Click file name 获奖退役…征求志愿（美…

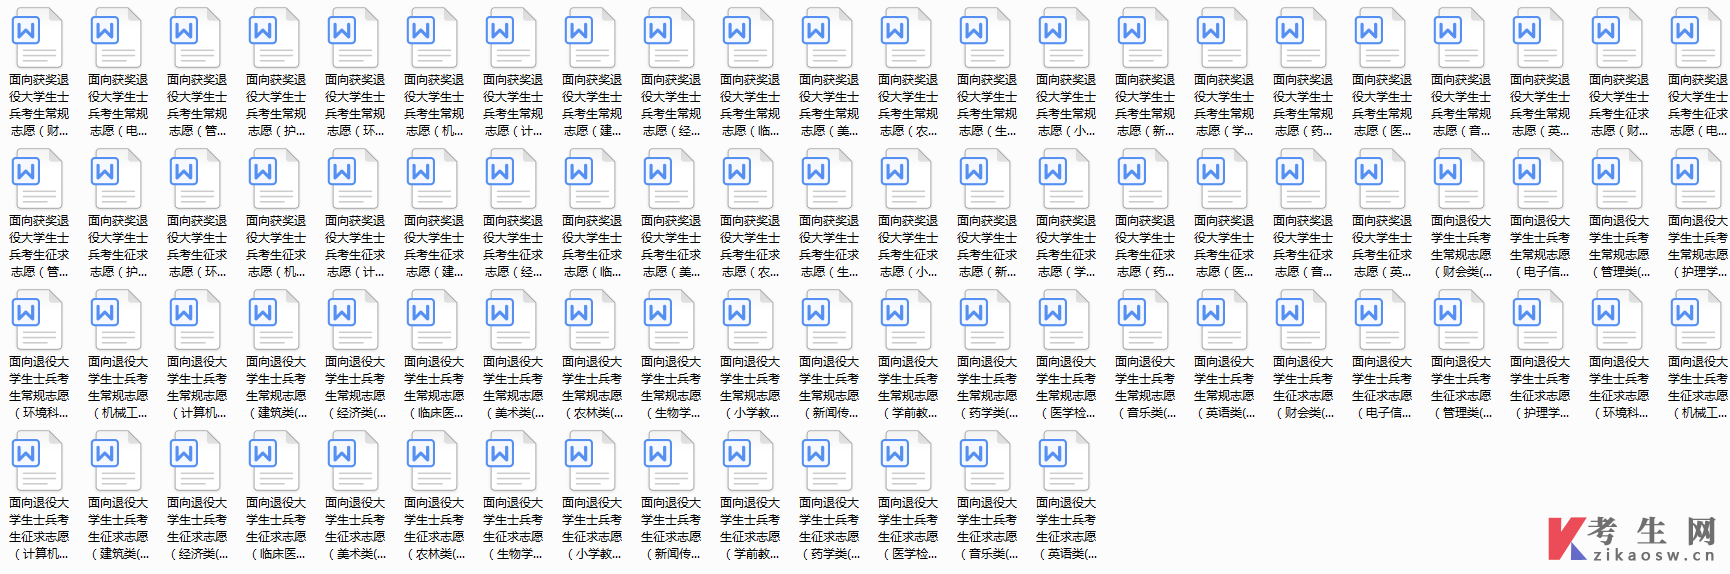tap(671, 246)
